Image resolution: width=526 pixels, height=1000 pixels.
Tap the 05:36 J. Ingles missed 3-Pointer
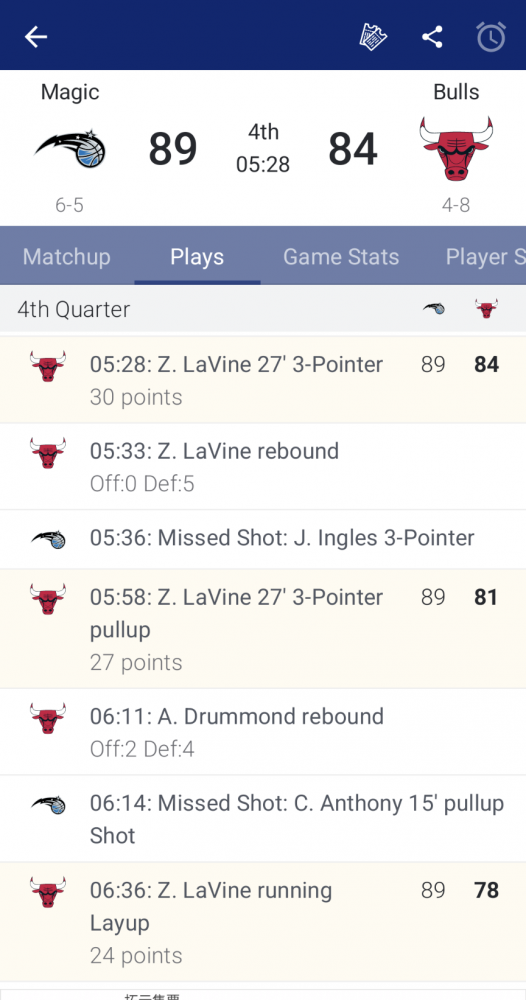[263, 539]
